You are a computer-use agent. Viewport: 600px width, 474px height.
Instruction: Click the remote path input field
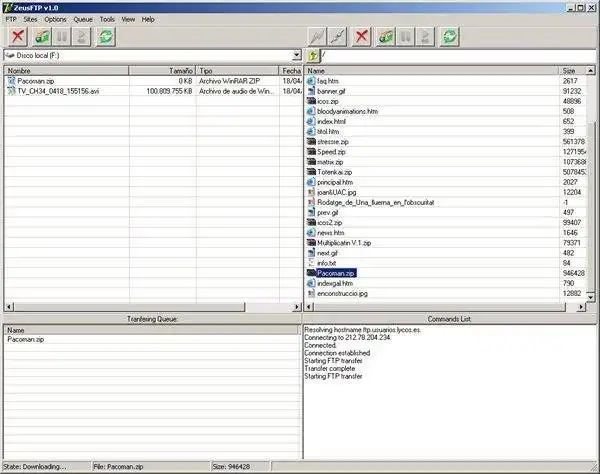point(458,56)
